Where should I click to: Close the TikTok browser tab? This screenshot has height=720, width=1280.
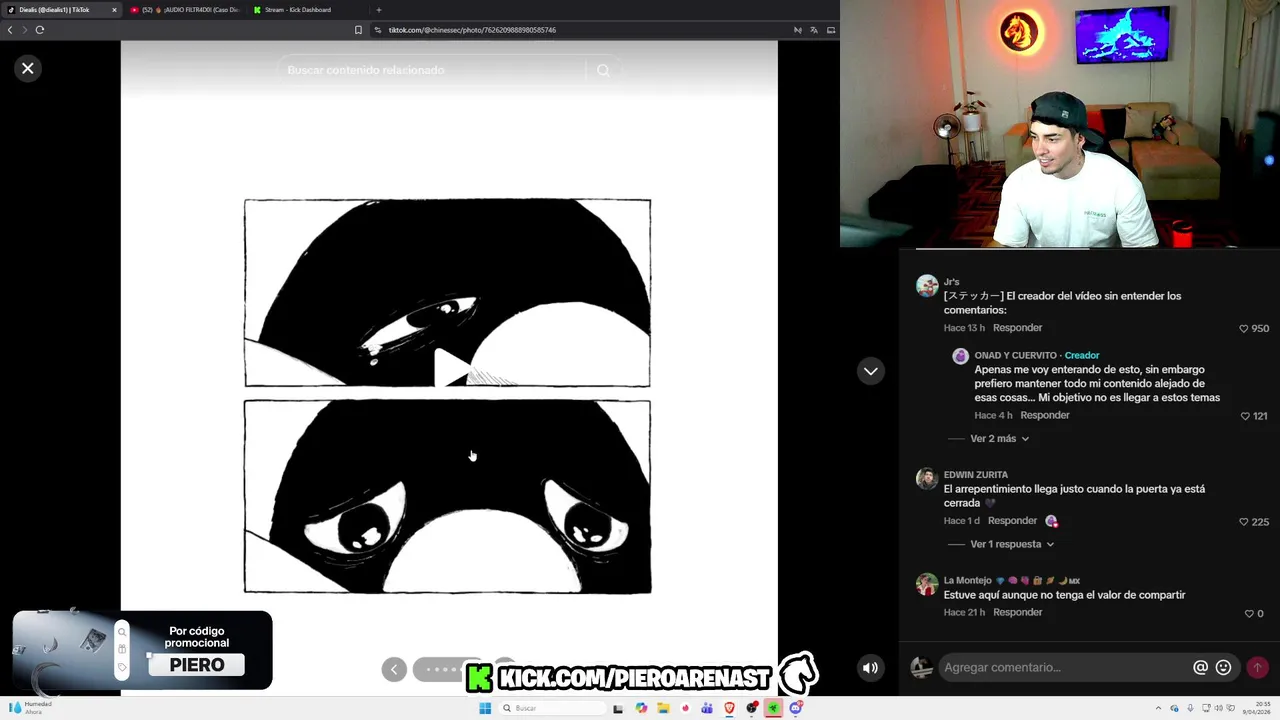pyautogui.click(x=114, y=10)
